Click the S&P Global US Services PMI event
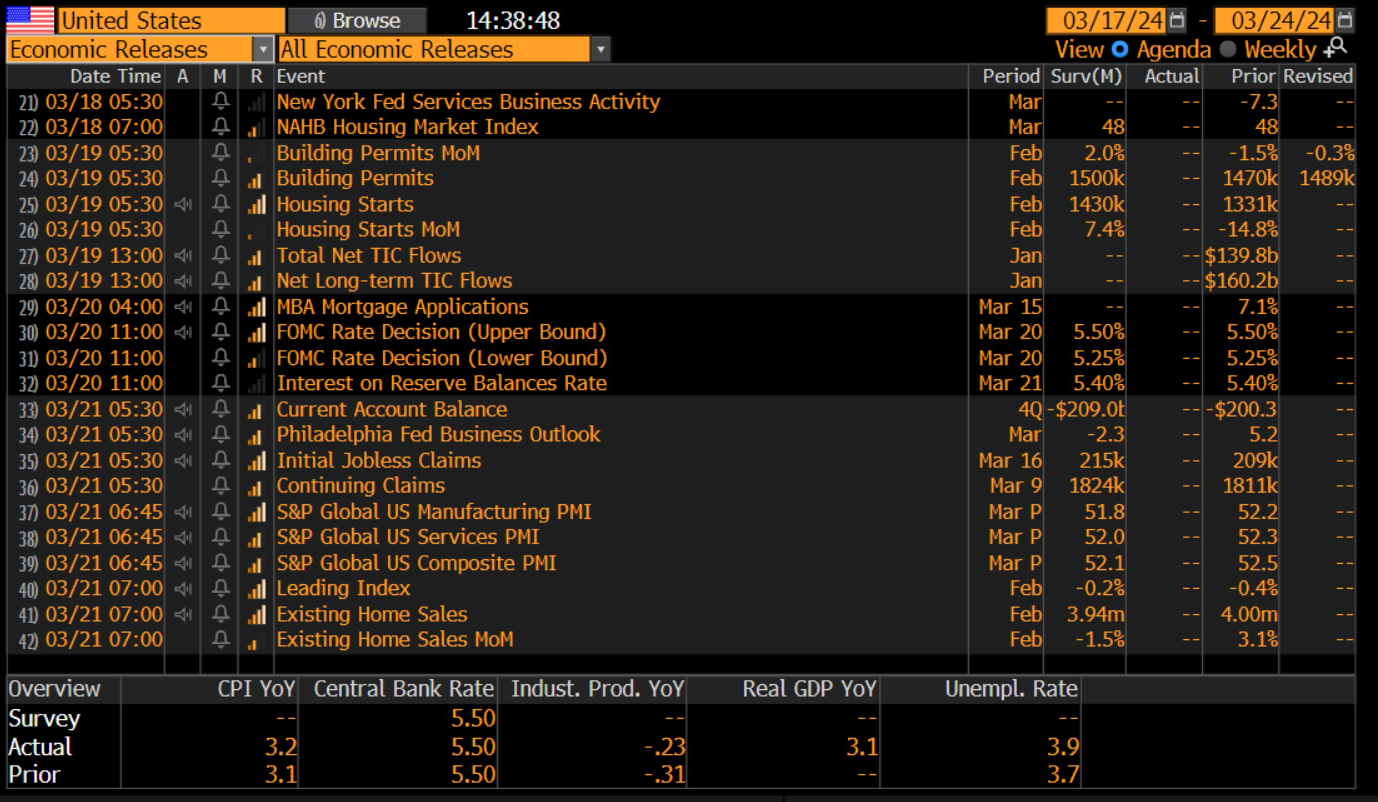Image resolution: width=1378 pixels, height=802 pixels. 408,537
